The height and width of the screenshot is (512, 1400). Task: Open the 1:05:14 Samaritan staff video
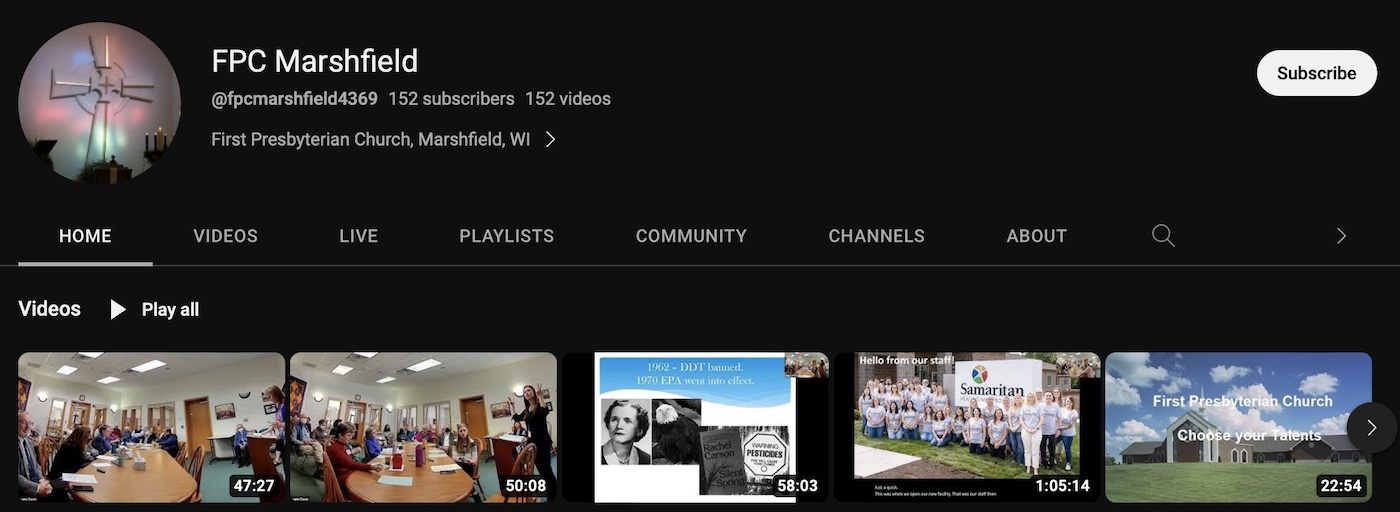pos(967,427)
